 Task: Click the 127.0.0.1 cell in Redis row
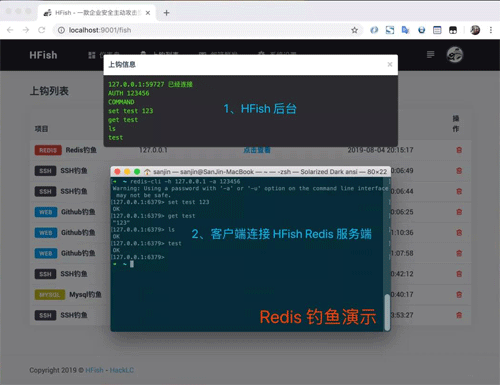153,150
